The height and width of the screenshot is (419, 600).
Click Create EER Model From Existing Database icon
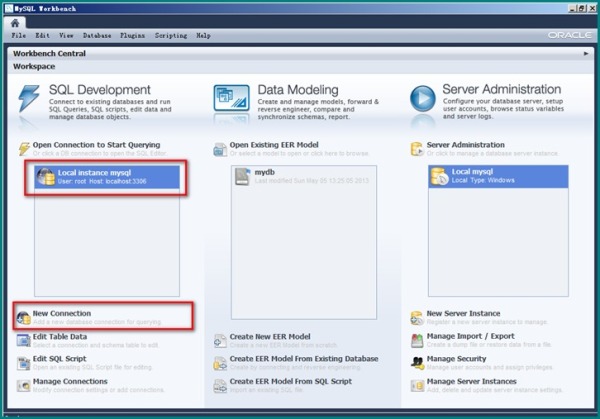(x=220, y=363)
